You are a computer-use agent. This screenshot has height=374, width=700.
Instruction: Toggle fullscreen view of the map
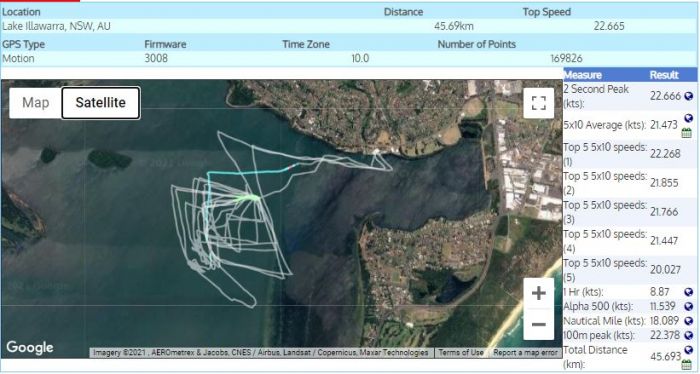point(538,103)
